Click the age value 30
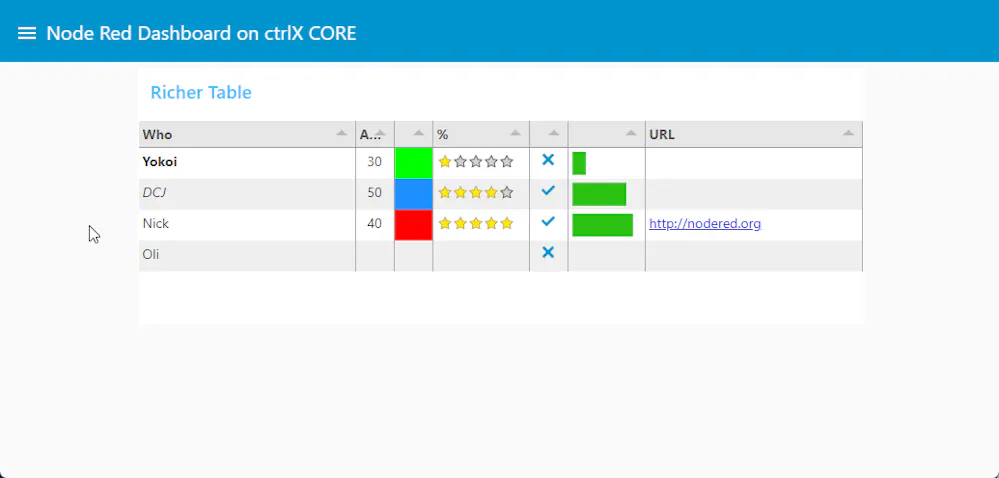This screenshot has height=478, width=999. click(x=375, y=162)
